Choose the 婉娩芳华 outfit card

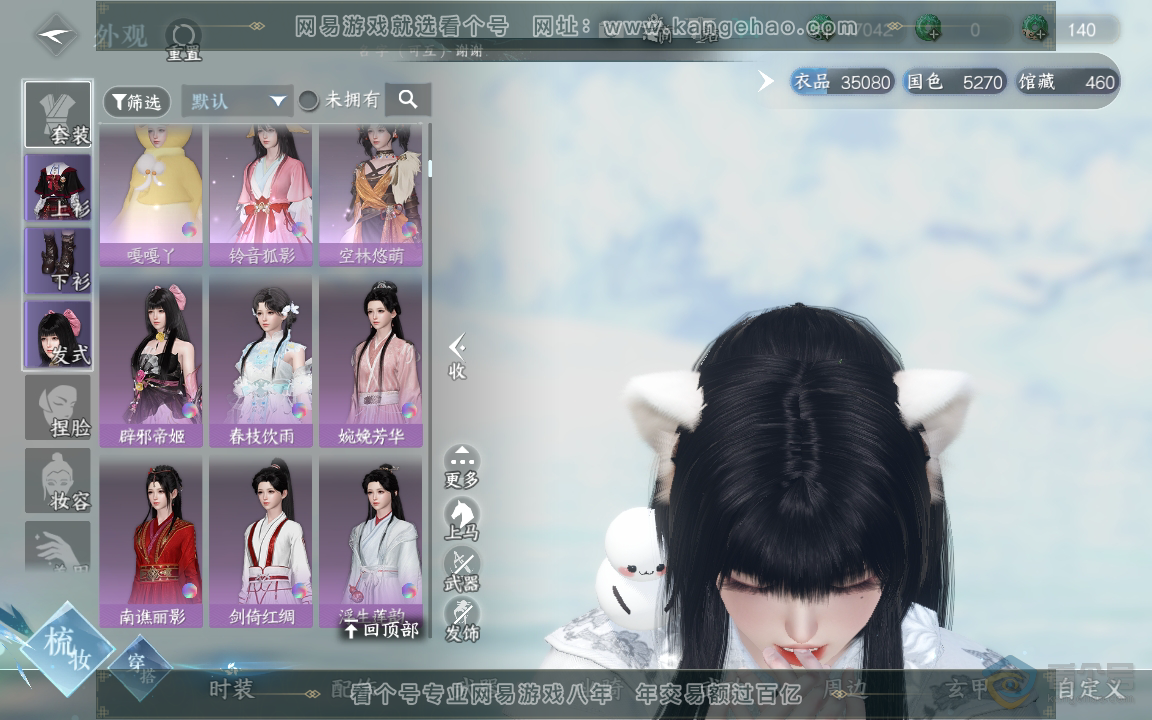(371, 362)
